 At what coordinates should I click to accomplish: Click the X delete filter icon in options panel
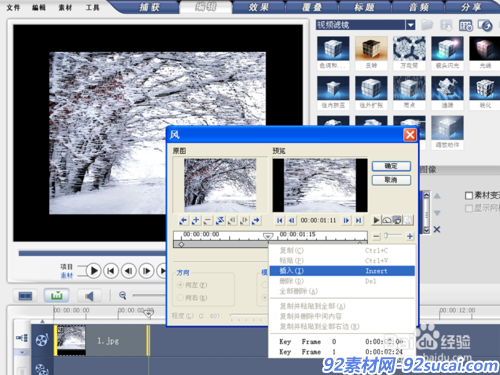pyautogui.click(x=437, y=229)
